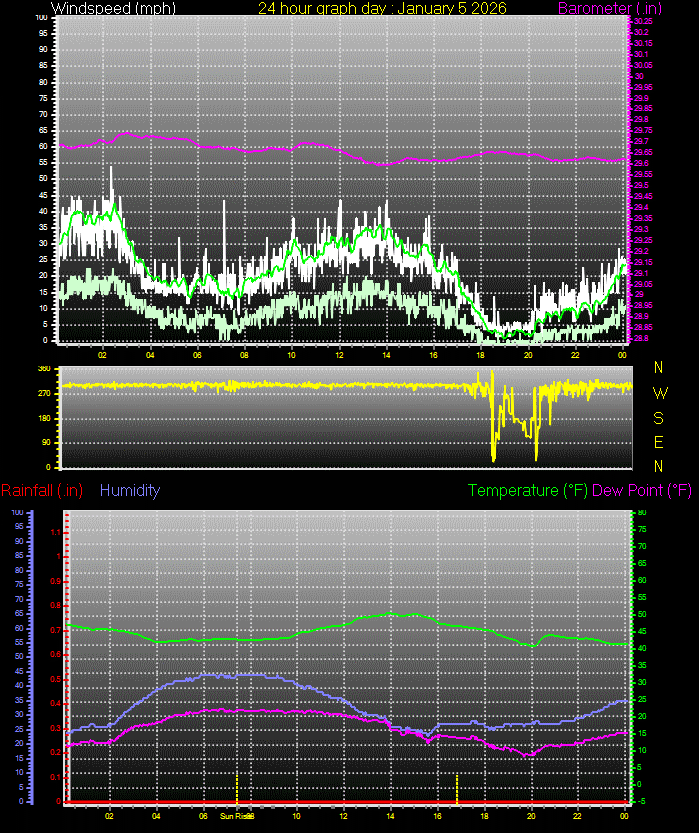Click the green Temperature (°F) legend label
Image resolution: width=699 pixels, height=833 pixels.
(x=528, y=491)
